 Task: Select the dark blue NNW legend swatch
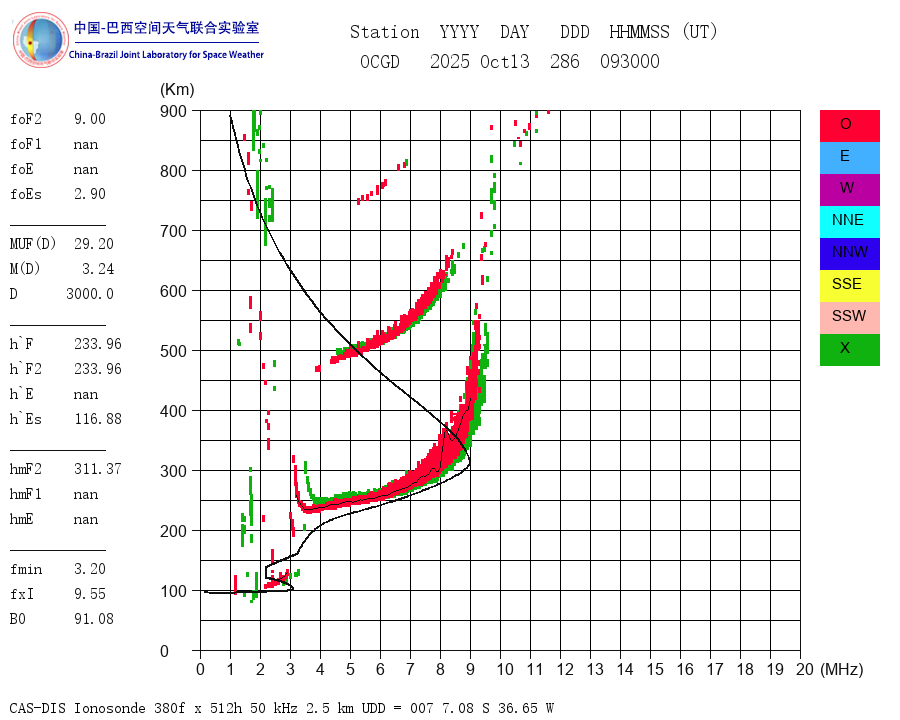[x=849, y=254]
